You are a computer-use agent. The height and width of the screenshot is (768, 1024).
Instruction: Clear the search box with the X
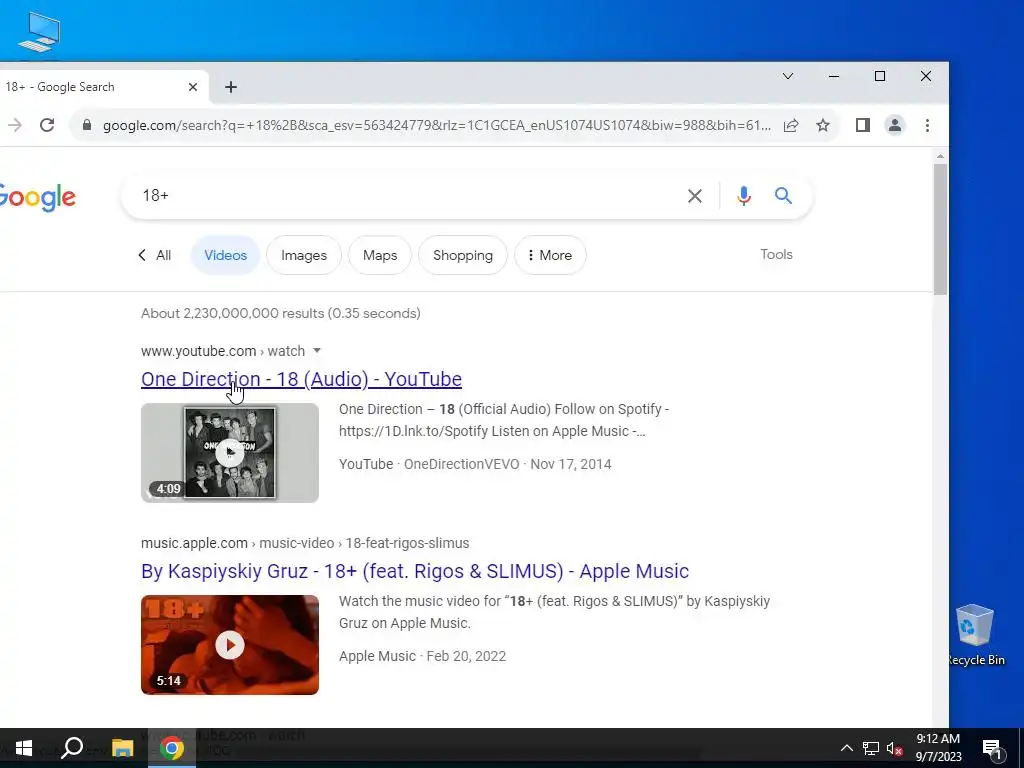click(x=695, y=196)
